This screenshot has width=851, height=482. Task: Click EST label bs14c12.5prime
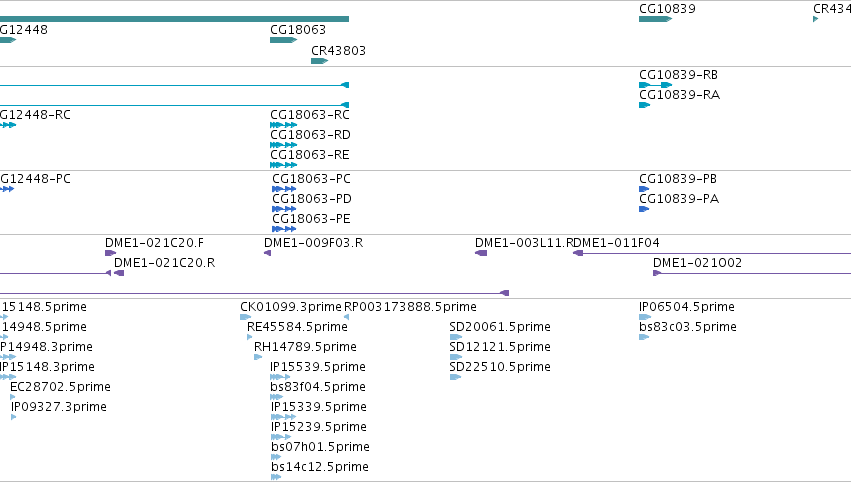320,467
